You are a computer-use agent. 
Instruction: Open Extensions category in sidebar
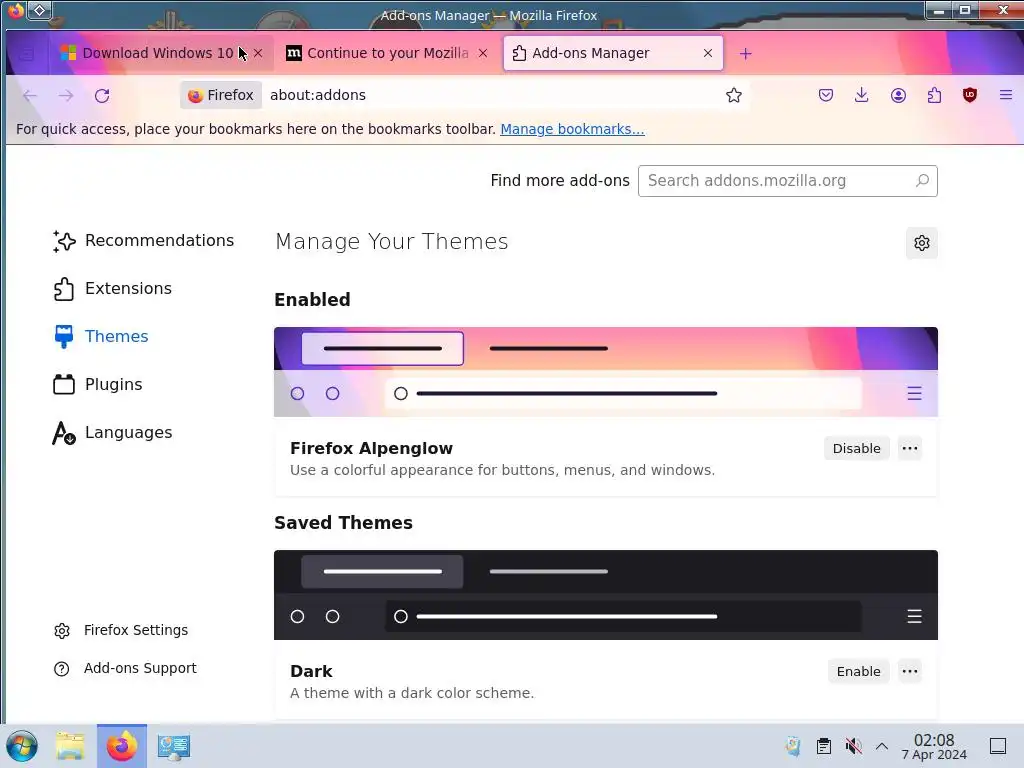(112, 289)
